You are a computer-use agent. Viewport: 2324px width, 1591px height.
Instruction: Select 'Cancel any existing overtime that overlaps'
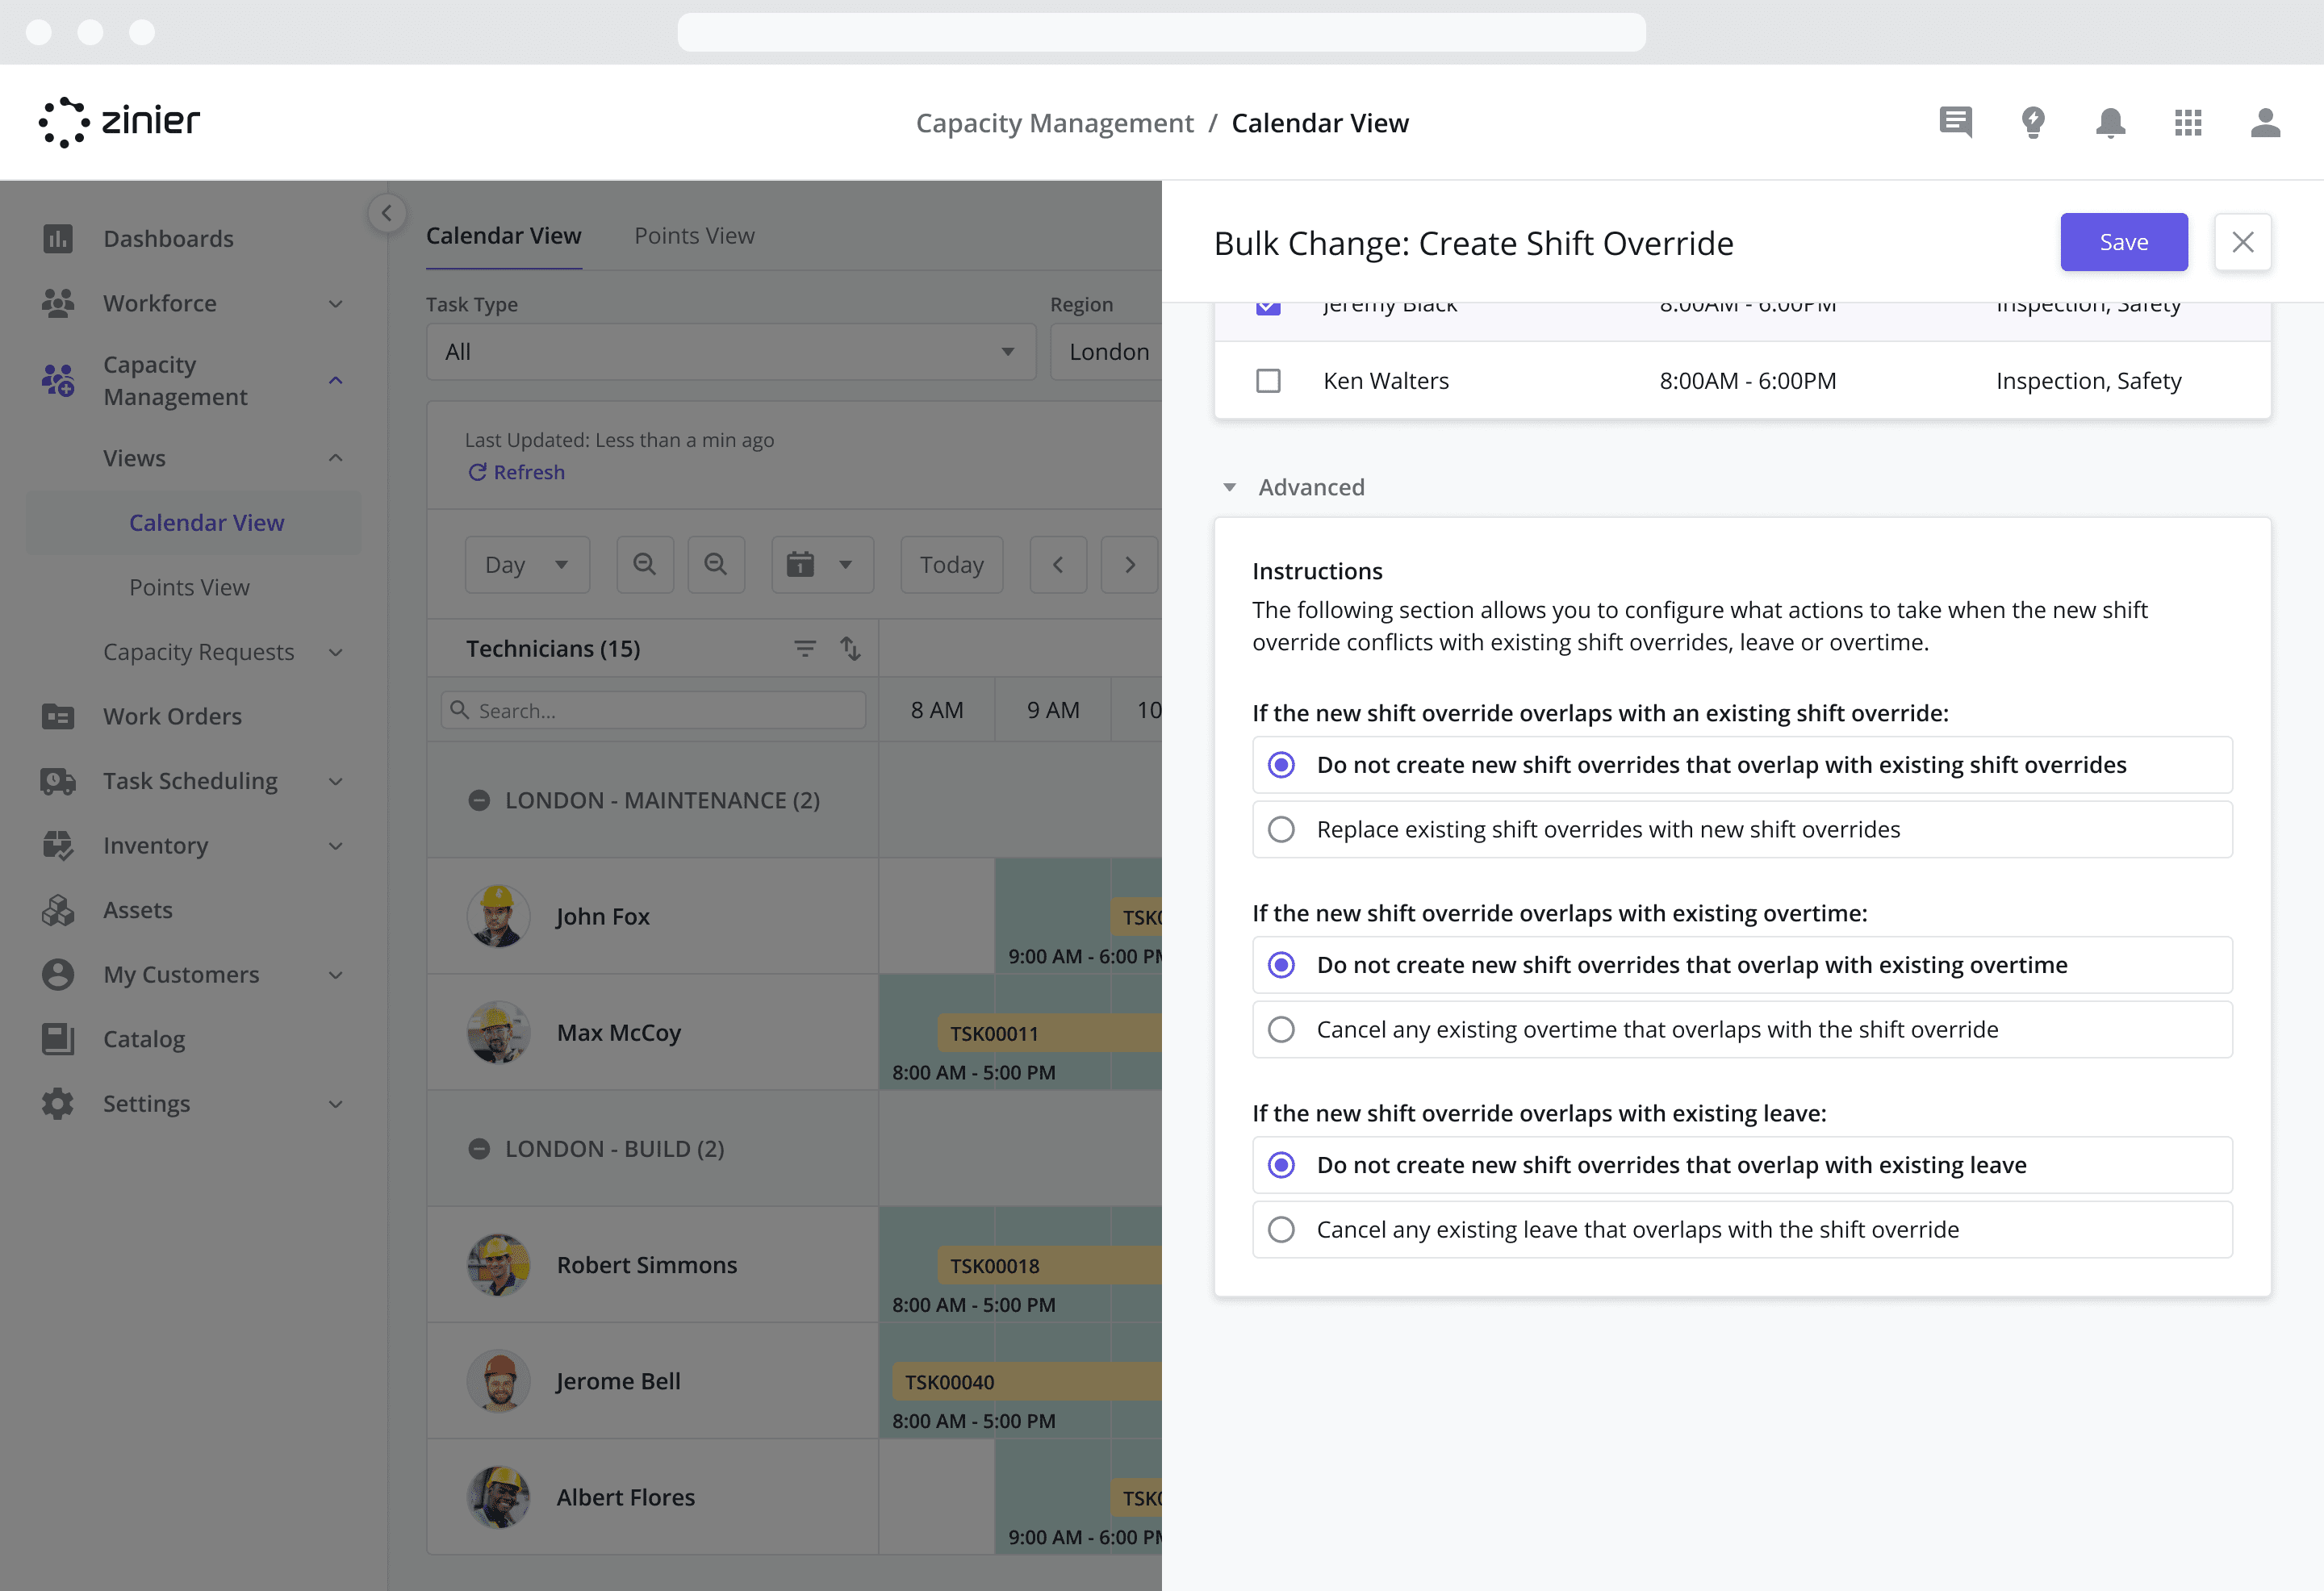tap(1742, 1029)
